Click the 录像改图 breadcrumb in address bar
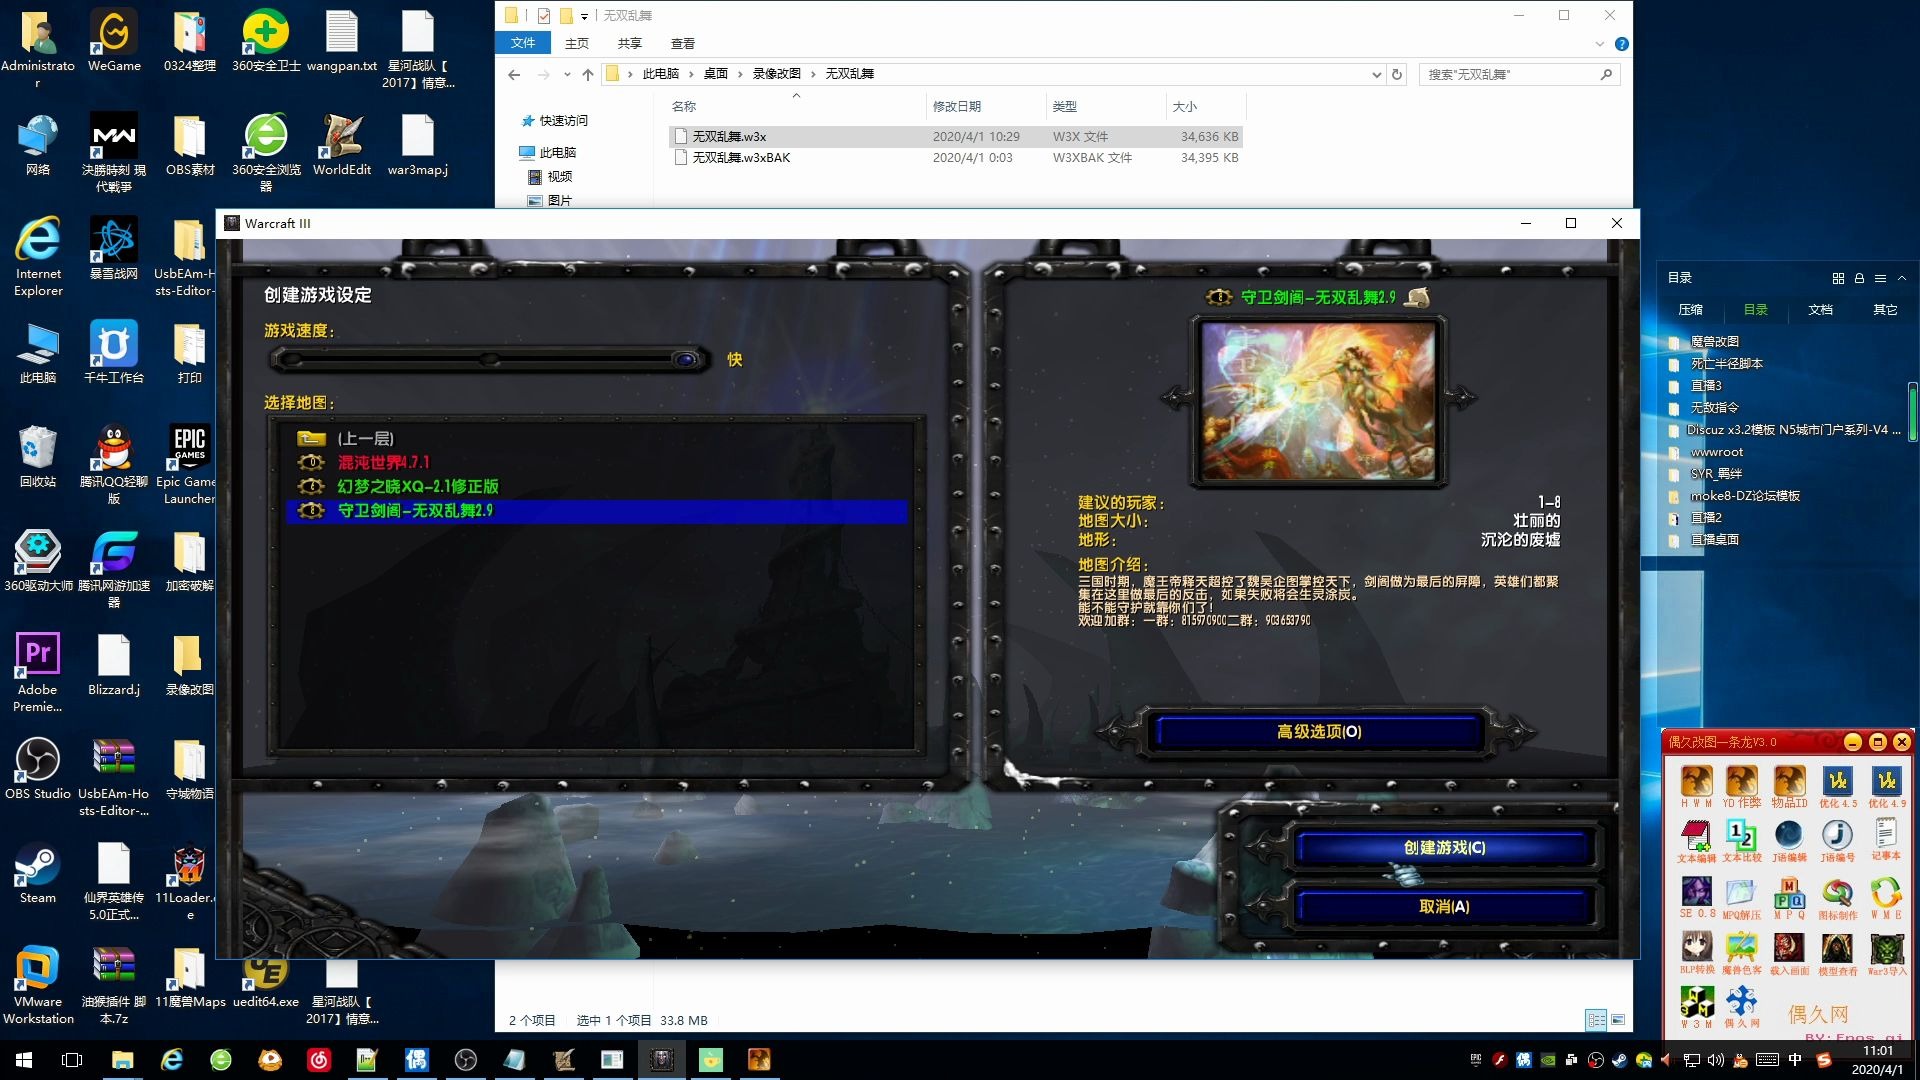Screen dimensions: 1920x1080 [x=777, y=74]
